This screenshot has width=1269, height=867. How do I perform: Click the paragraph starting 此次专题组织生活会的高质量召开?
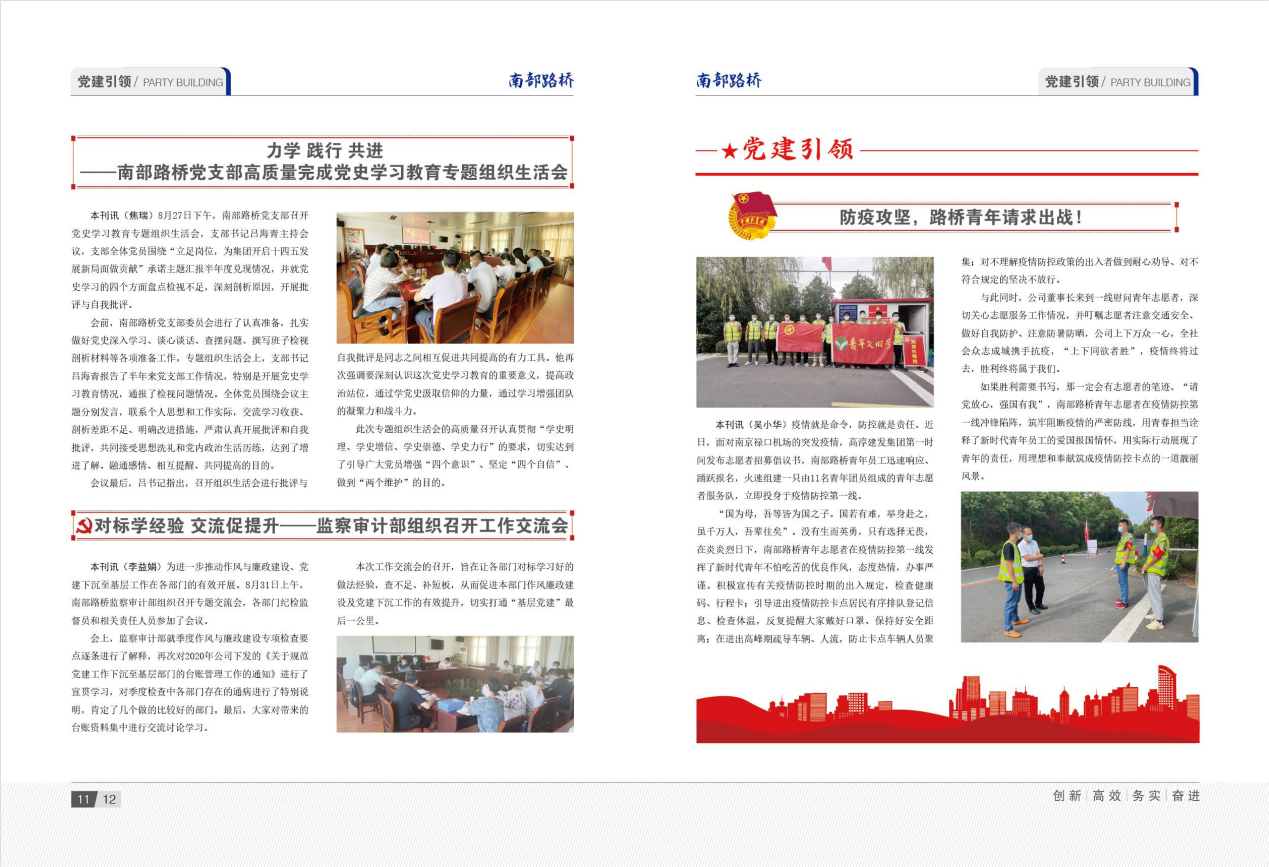tap(455, 455)
